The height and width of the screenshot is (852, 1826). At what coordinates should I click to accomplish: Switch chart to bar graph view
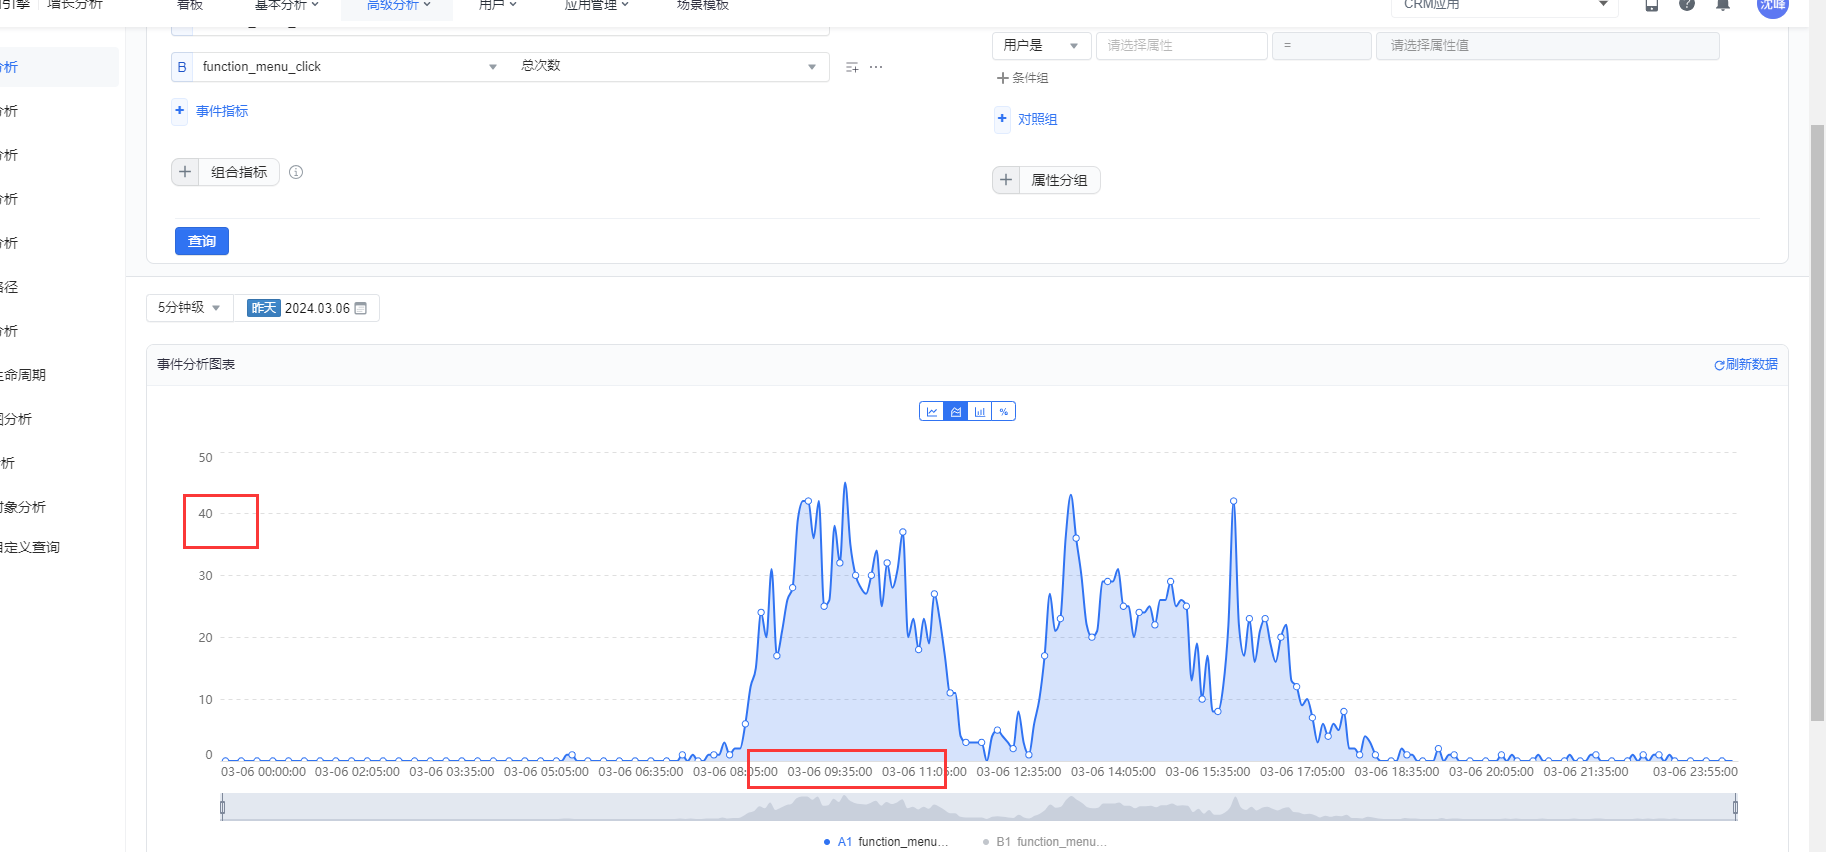[x=980, y=411]
